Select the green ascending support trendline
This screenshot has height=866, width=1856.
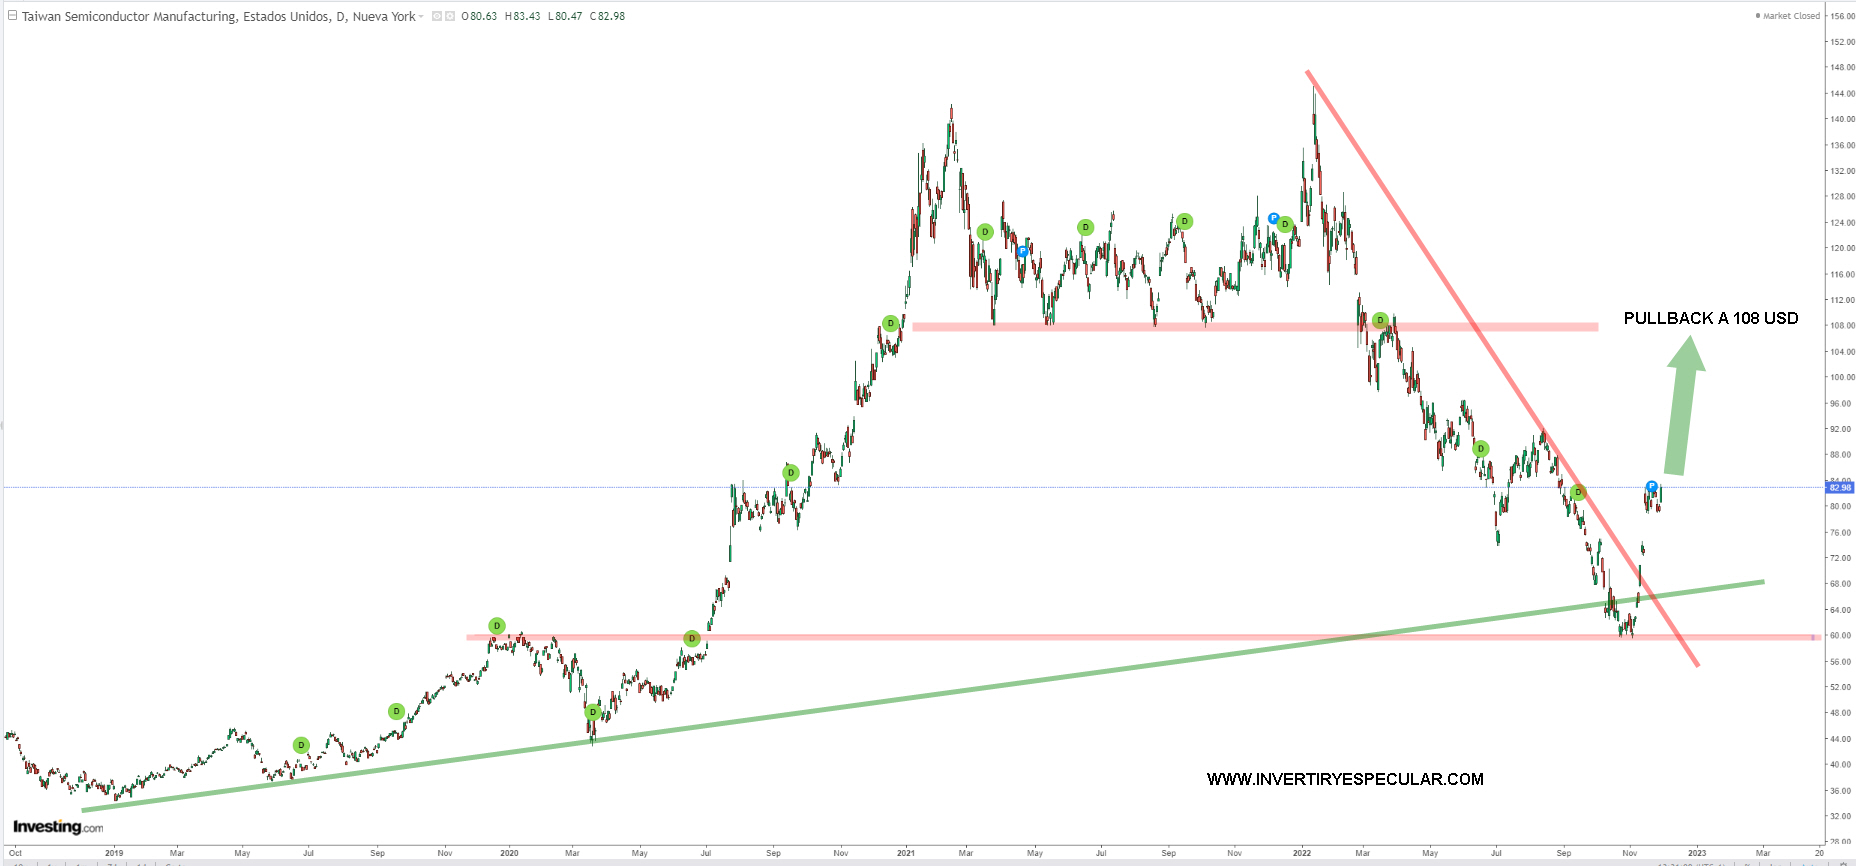[x=900, y=706]
